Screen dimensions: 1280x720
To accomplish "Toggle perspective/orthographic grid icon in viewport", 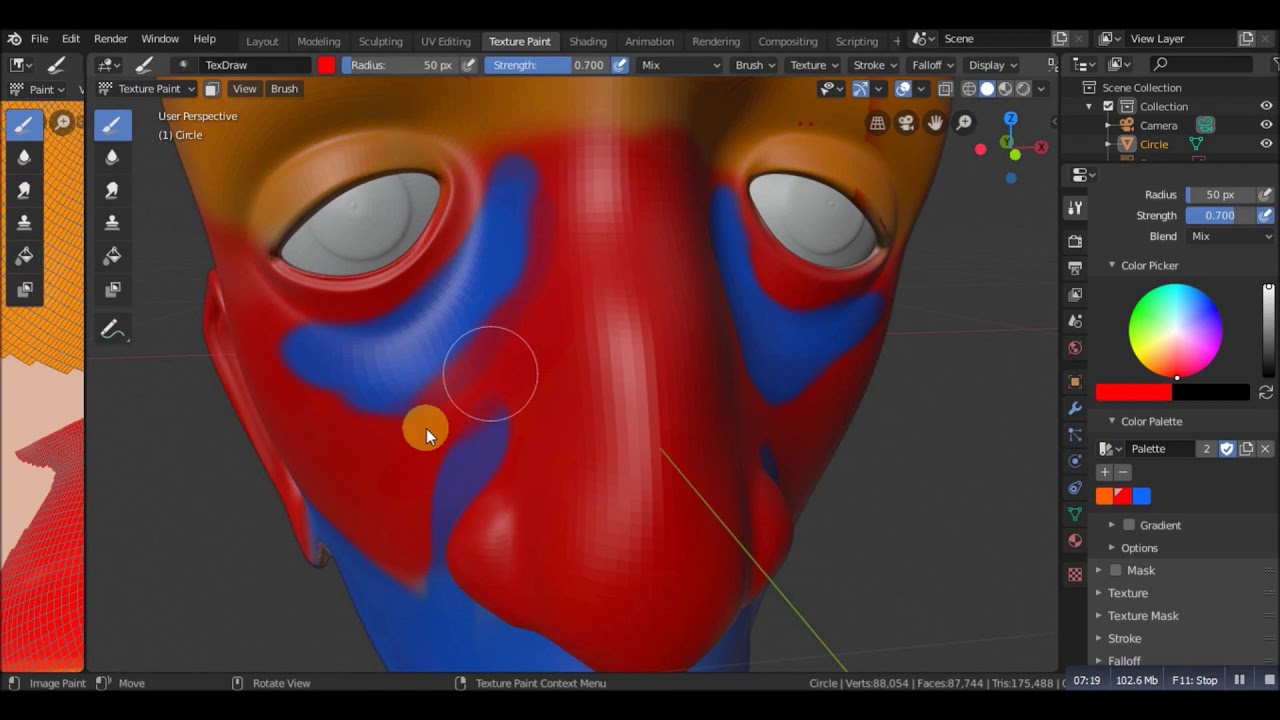I will (877, 123).
